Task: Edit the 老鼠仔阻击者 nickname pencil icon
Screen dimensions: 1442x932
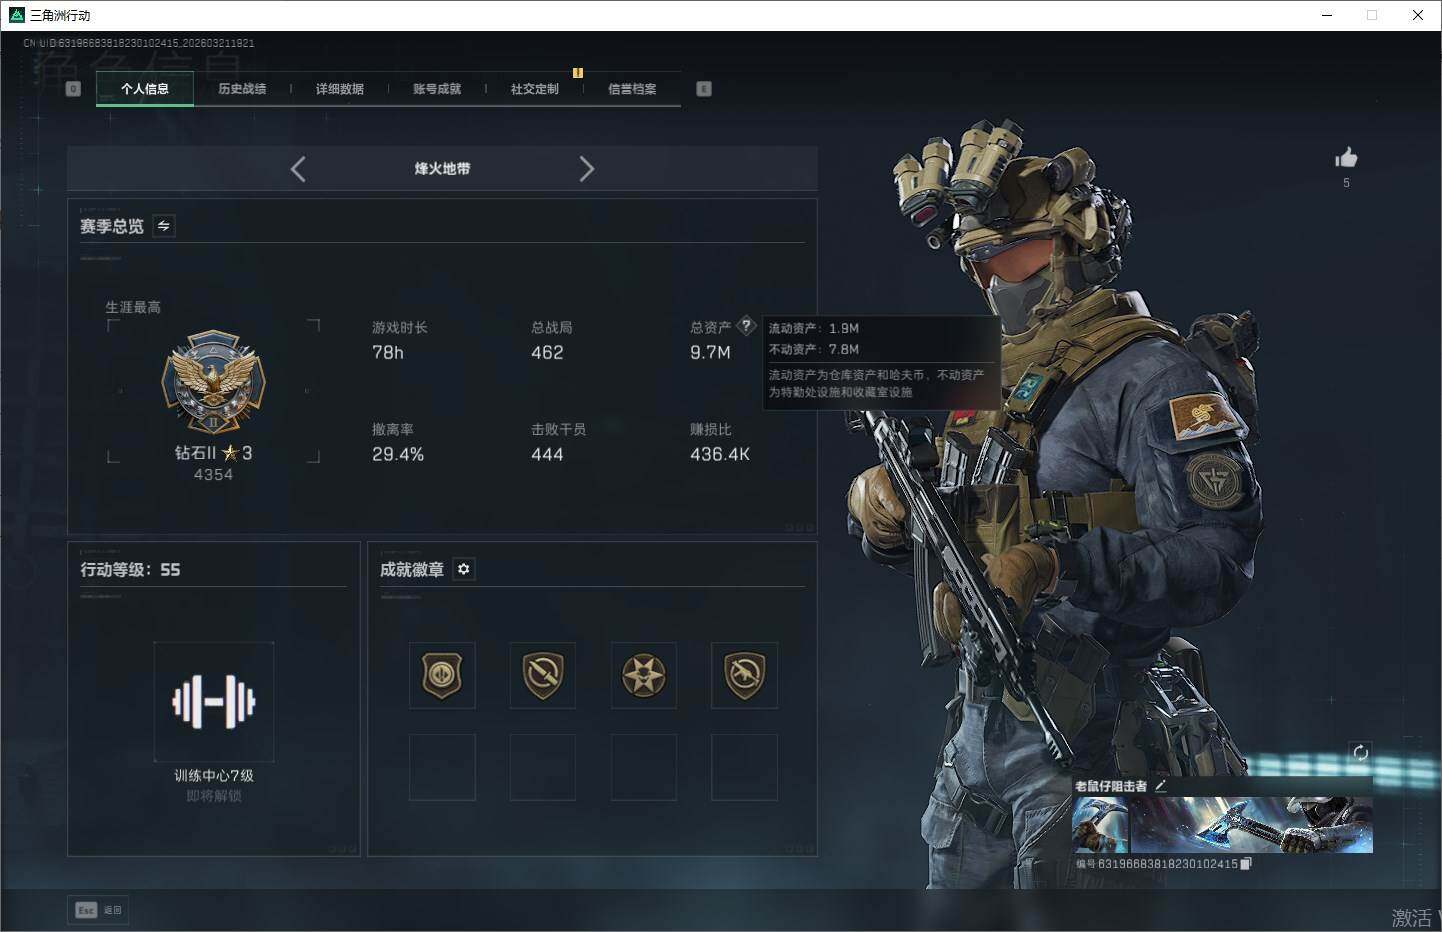Action: (x=1161, y=786)
